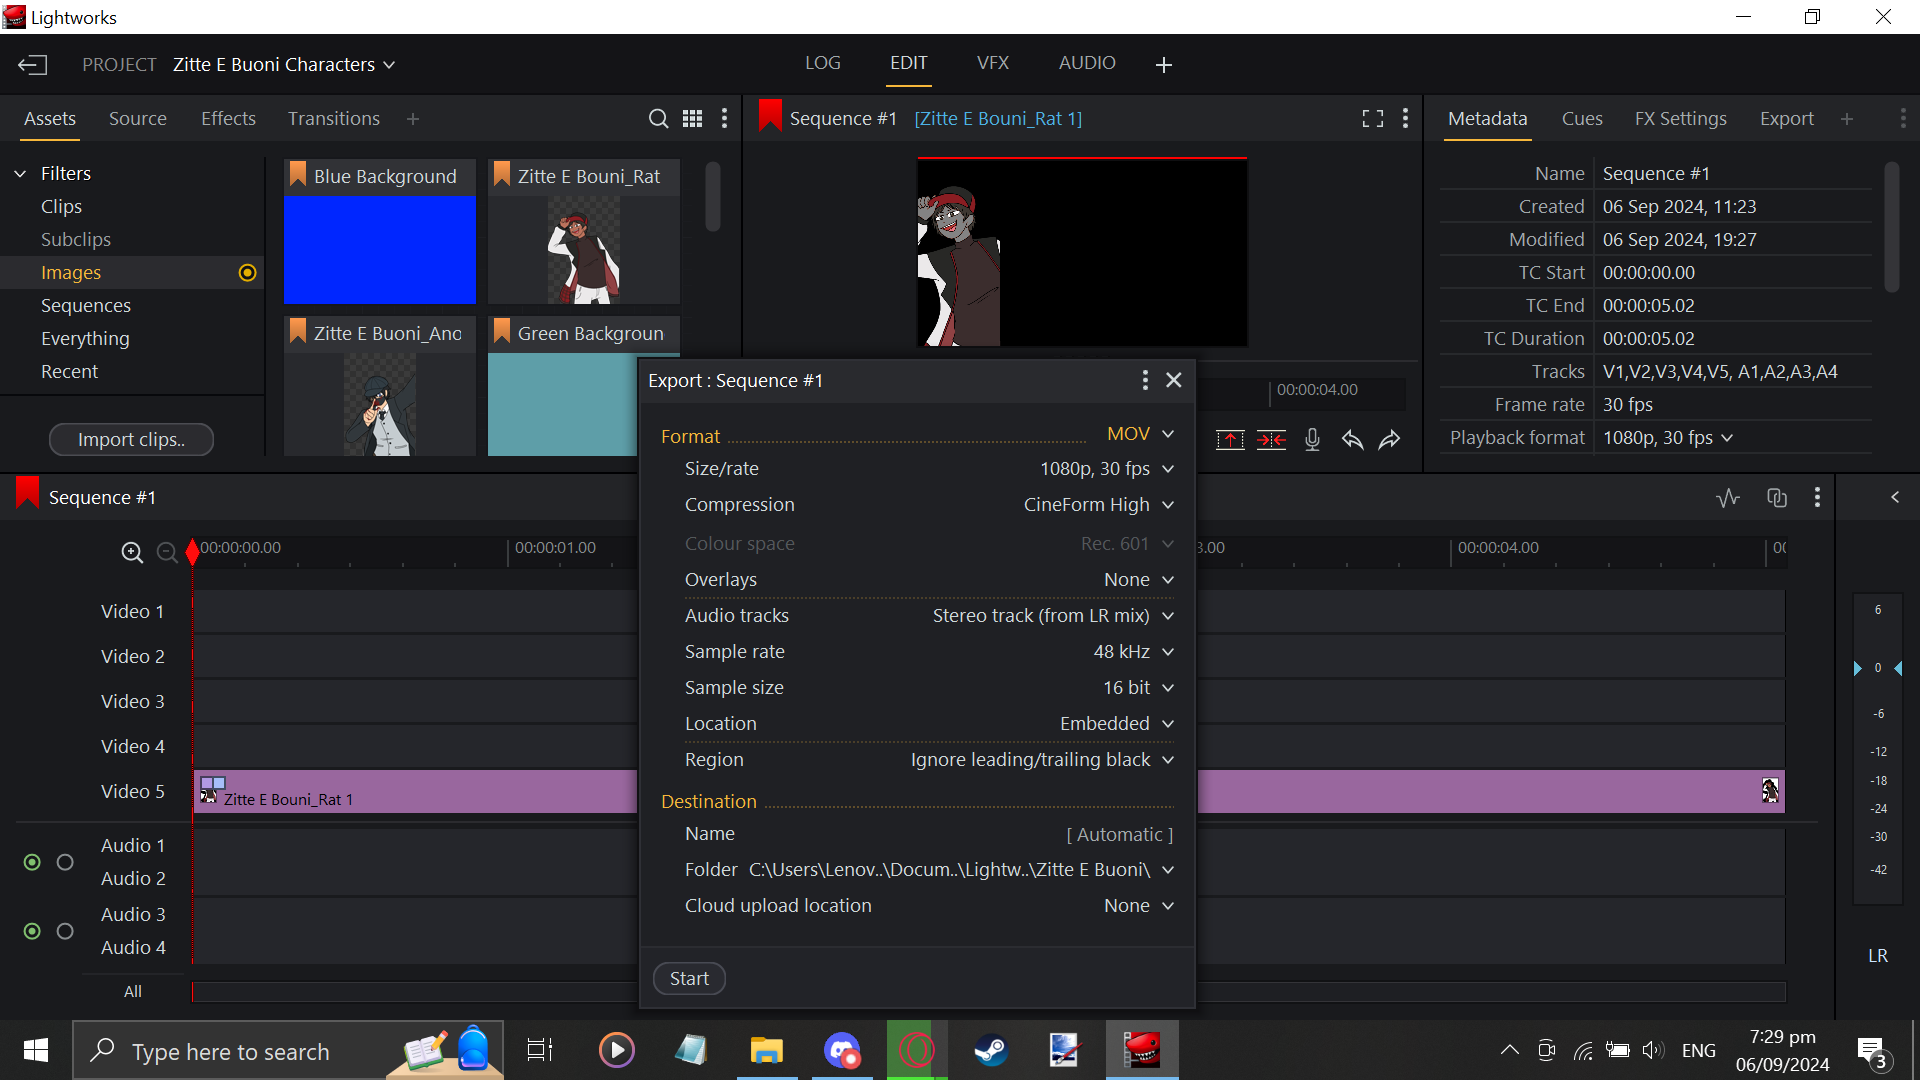This screenshot has height=1080, width=1920.
Task: Open the asset search magnifier
Action: click(x=658, y=119)
